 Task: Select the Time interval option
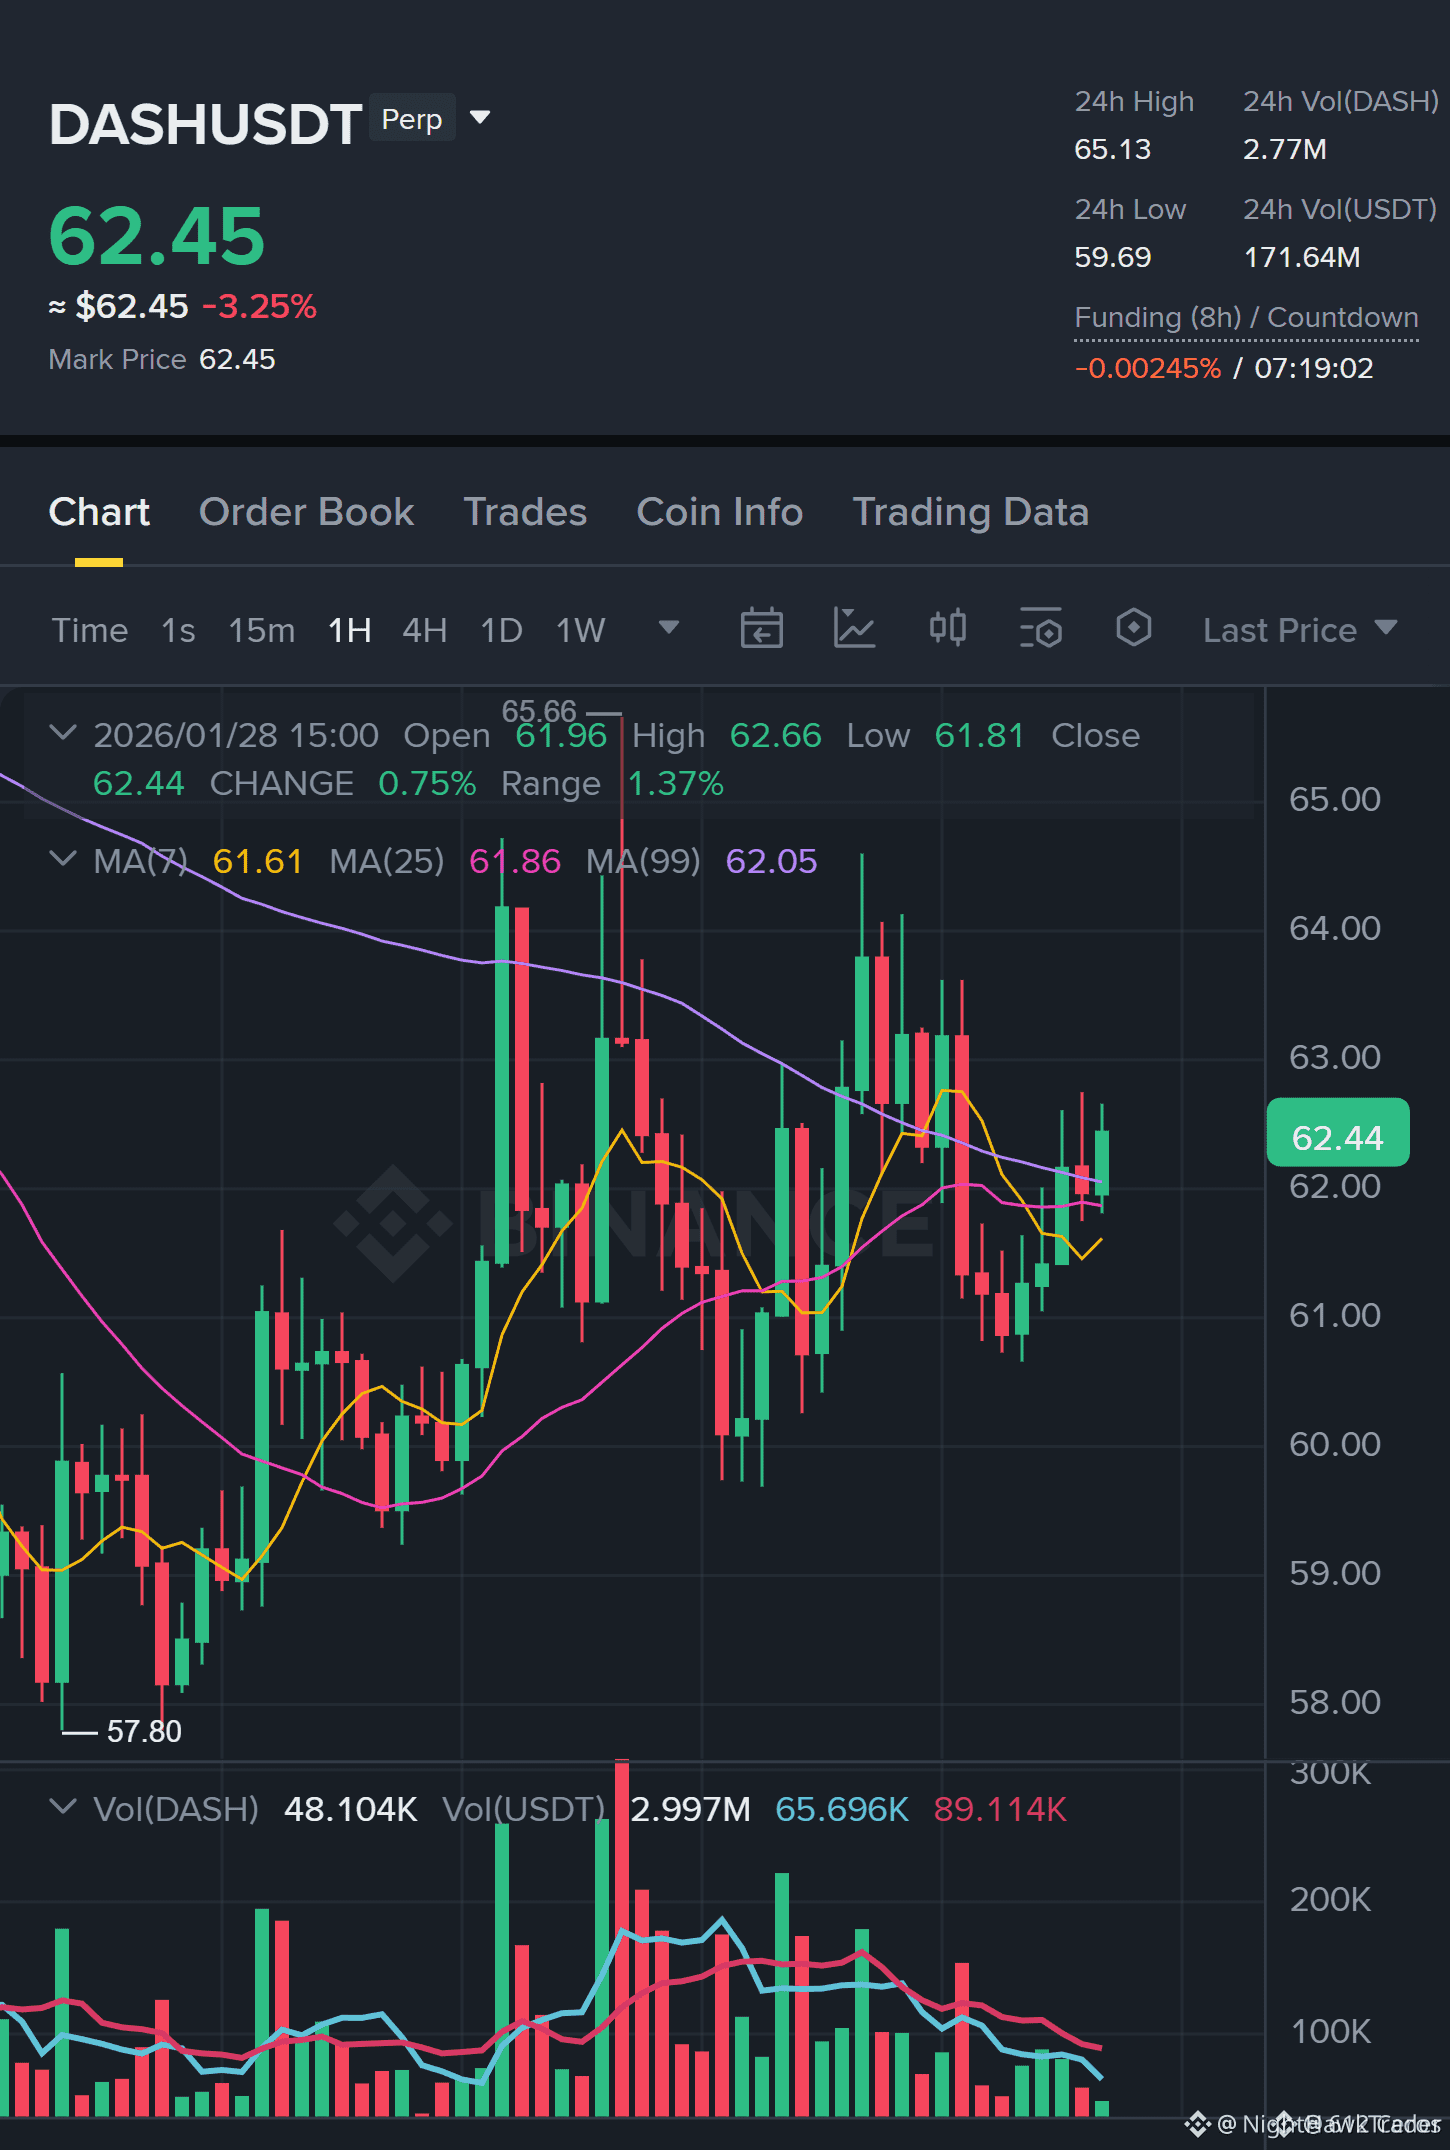point(90,630)
